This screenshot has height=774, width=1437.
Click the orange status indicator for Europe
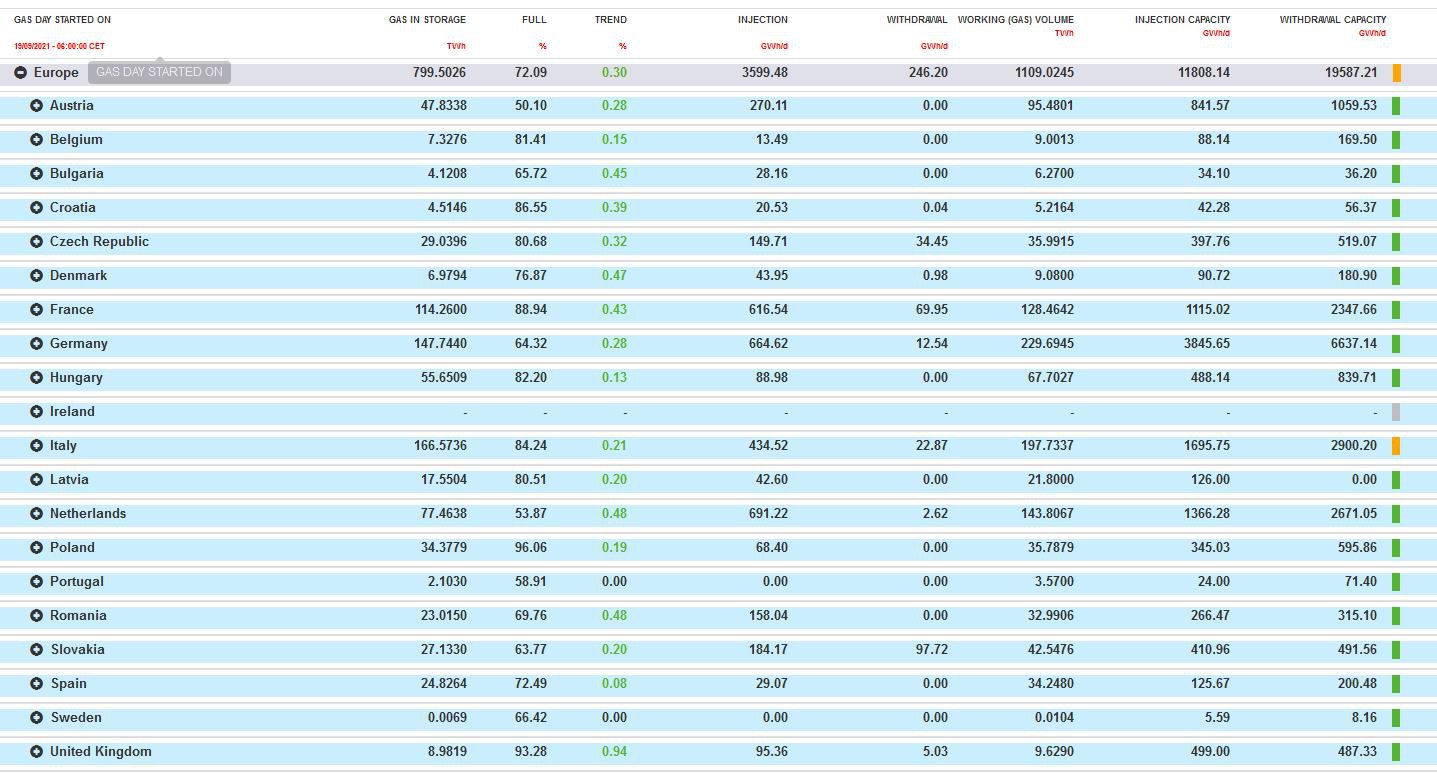pyautogui.click(x=1397, y=73)
